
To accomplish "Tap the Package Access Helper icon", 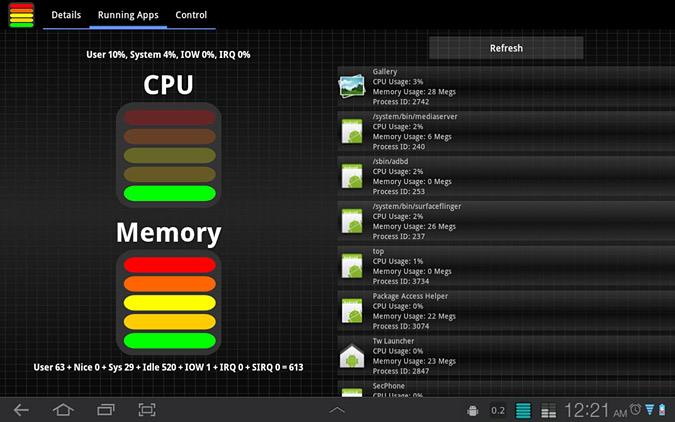I will [352, 311].
